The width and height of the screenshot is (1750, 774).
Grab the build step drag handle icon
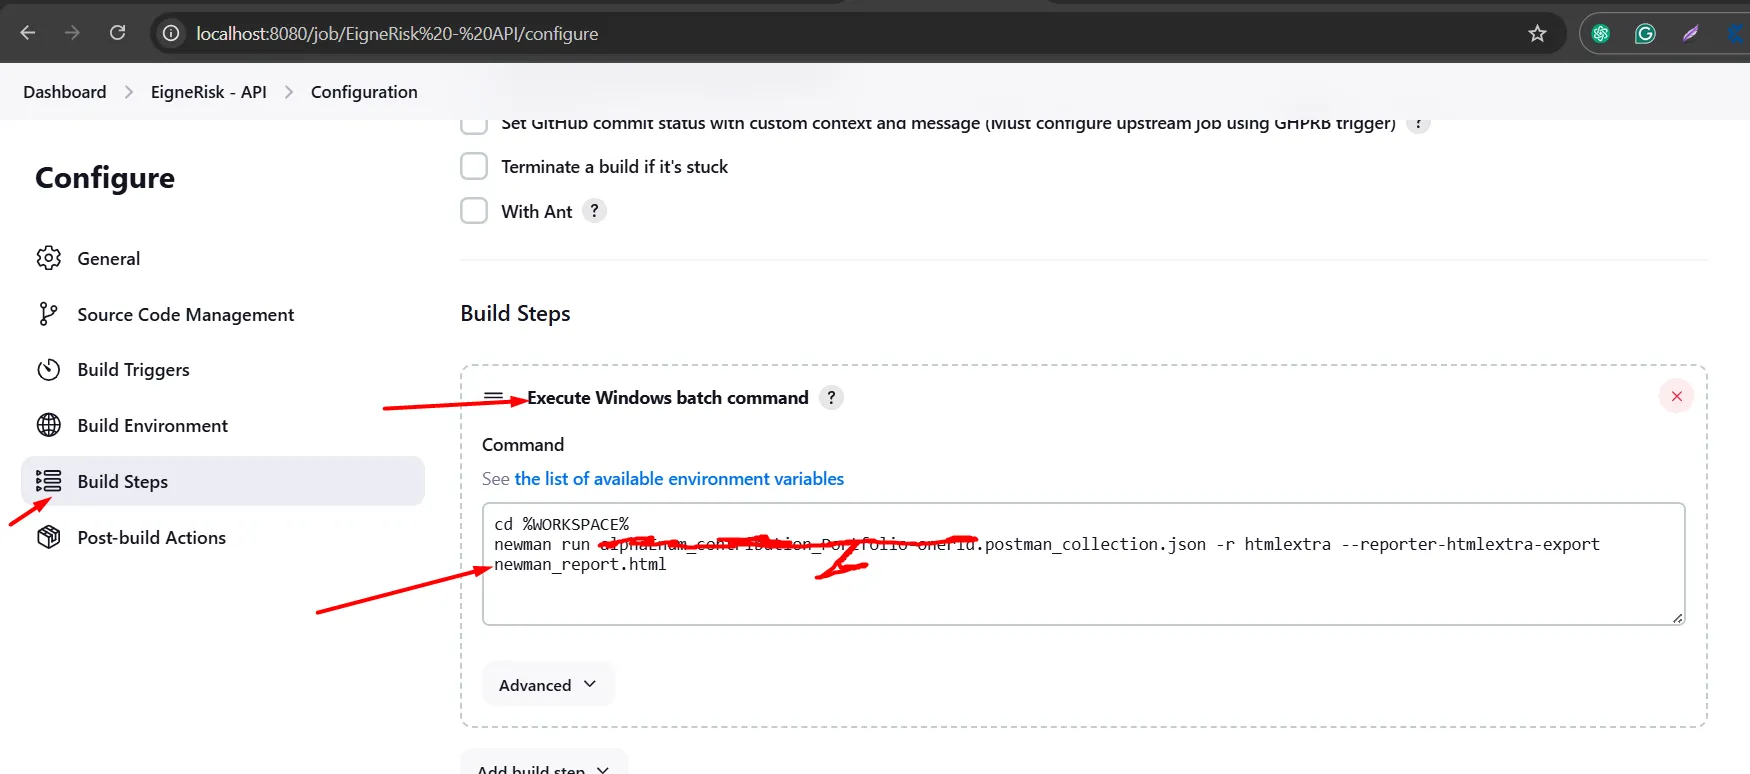click(x=493, y=397)
